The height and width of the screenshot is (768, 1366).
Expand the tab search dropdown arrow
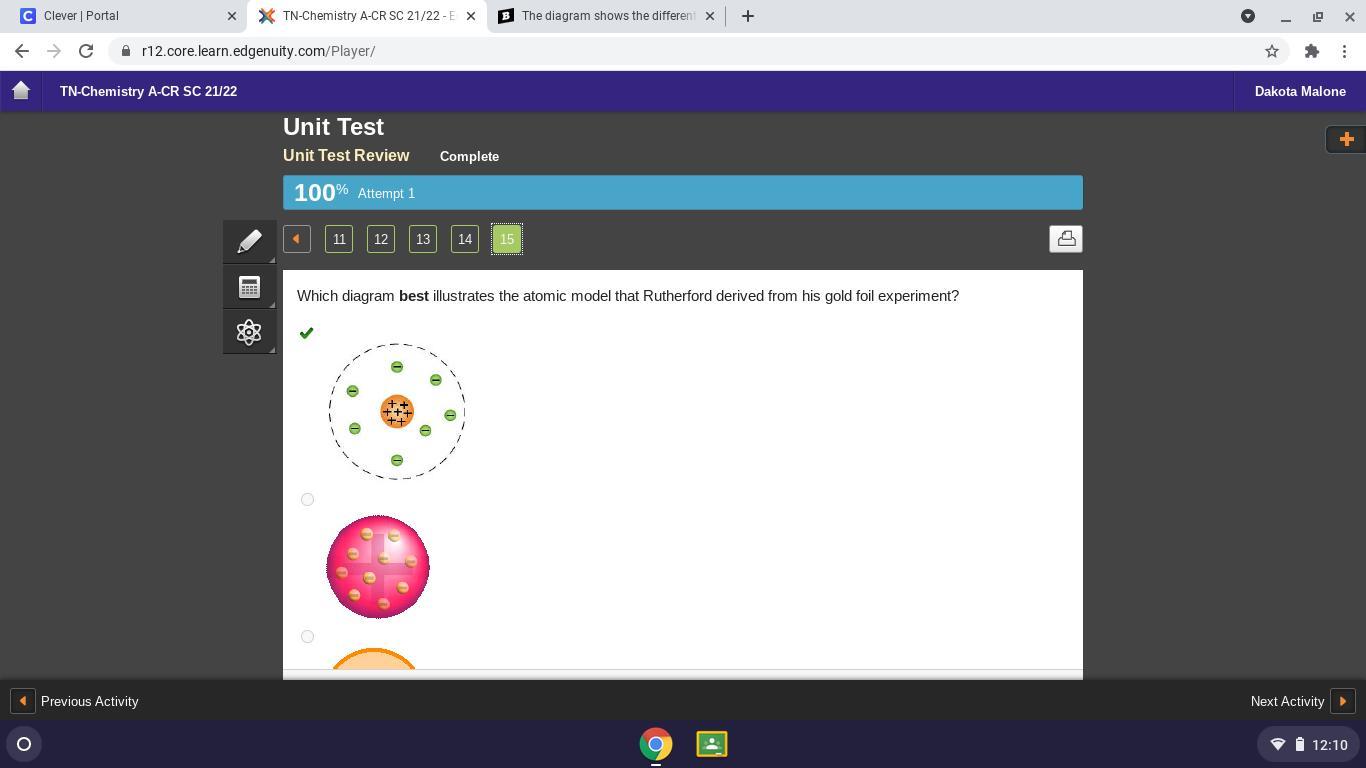(x=1247, y=16)
